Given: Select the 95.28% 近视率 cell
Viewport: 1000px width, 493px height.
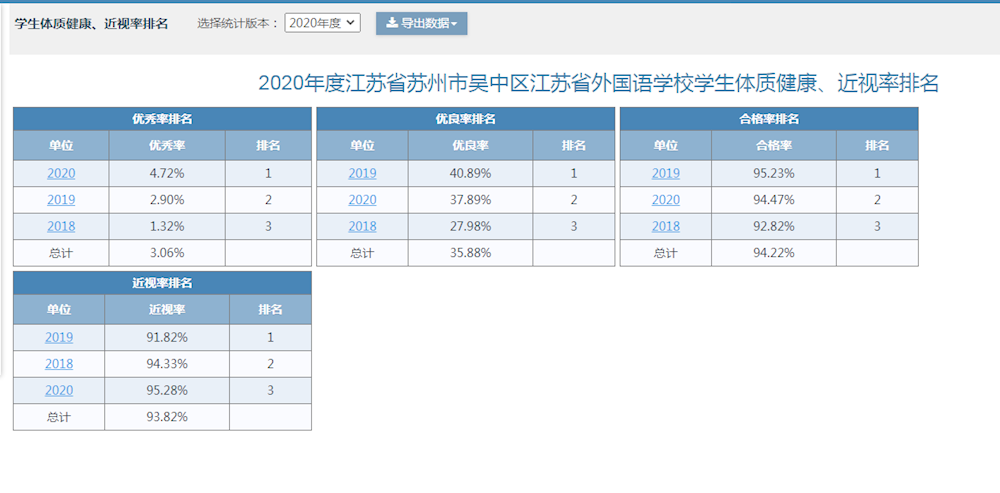Looking at the screenshot, I should pyautogui.click(x=167, y=390).
